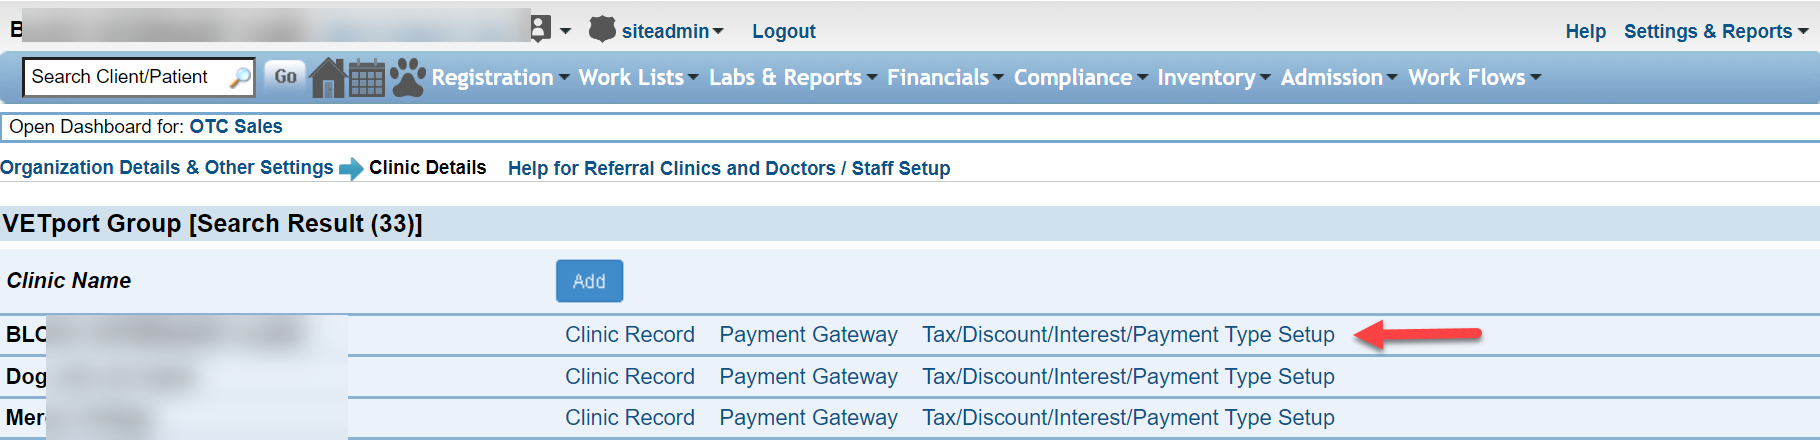Viewport: 1820px width, 440px height.
Task: Click the home icon in the navigation bar
Action: point(328,77)
